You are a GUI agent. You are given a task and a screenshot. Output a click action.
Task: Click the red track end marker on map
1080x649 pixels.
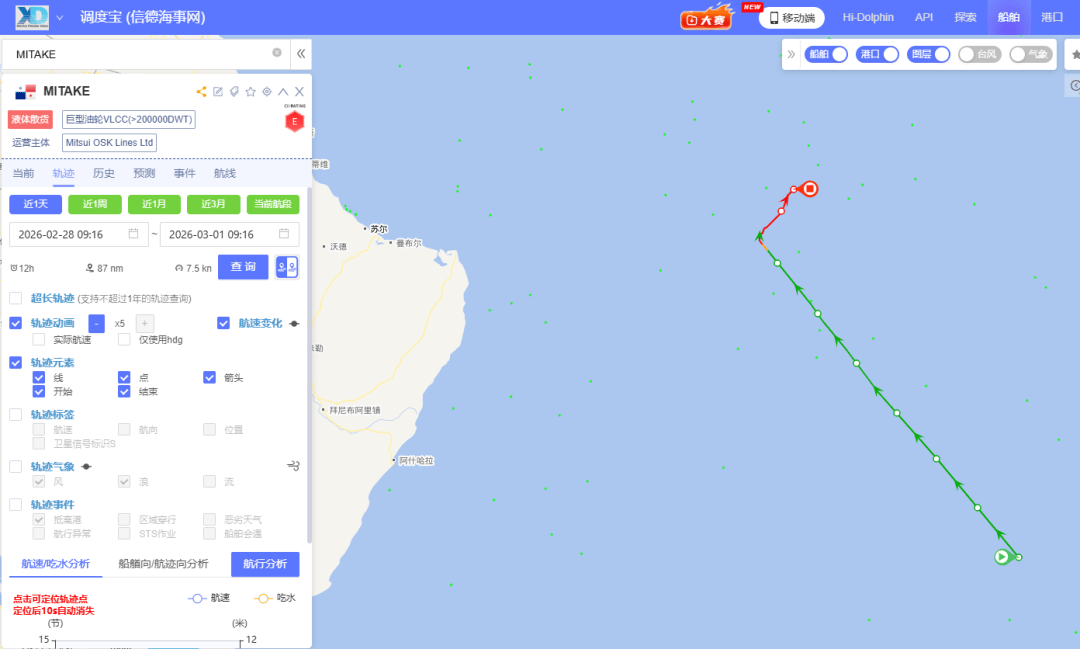coord(810,189)
